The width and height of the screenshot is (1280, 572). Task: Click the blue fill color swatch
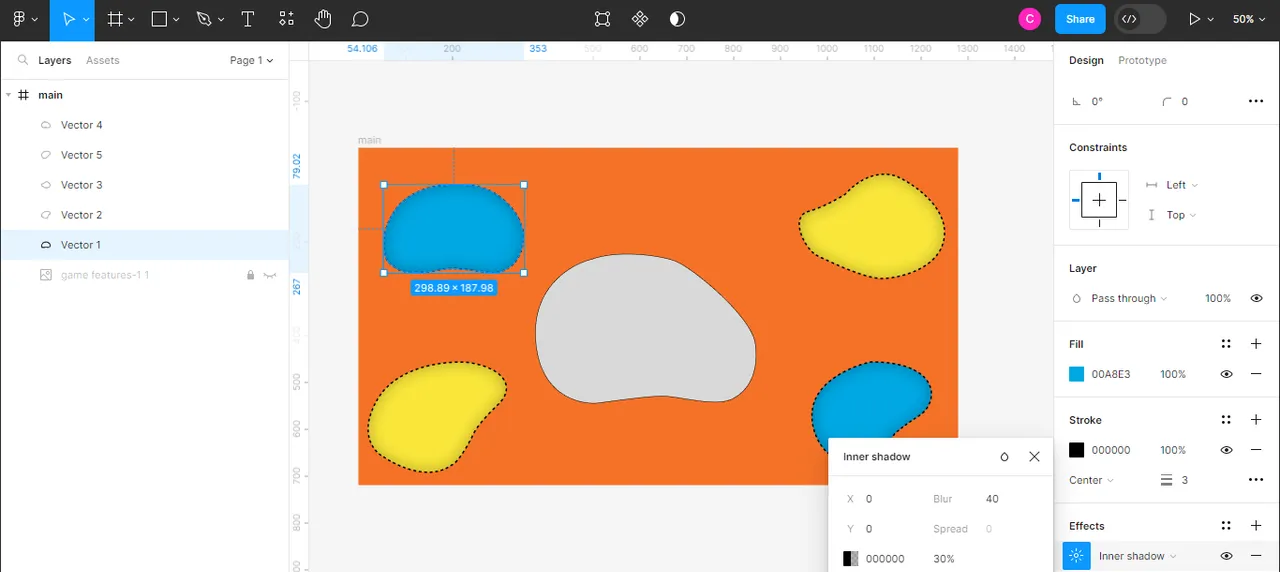[x=1076, y=374]
